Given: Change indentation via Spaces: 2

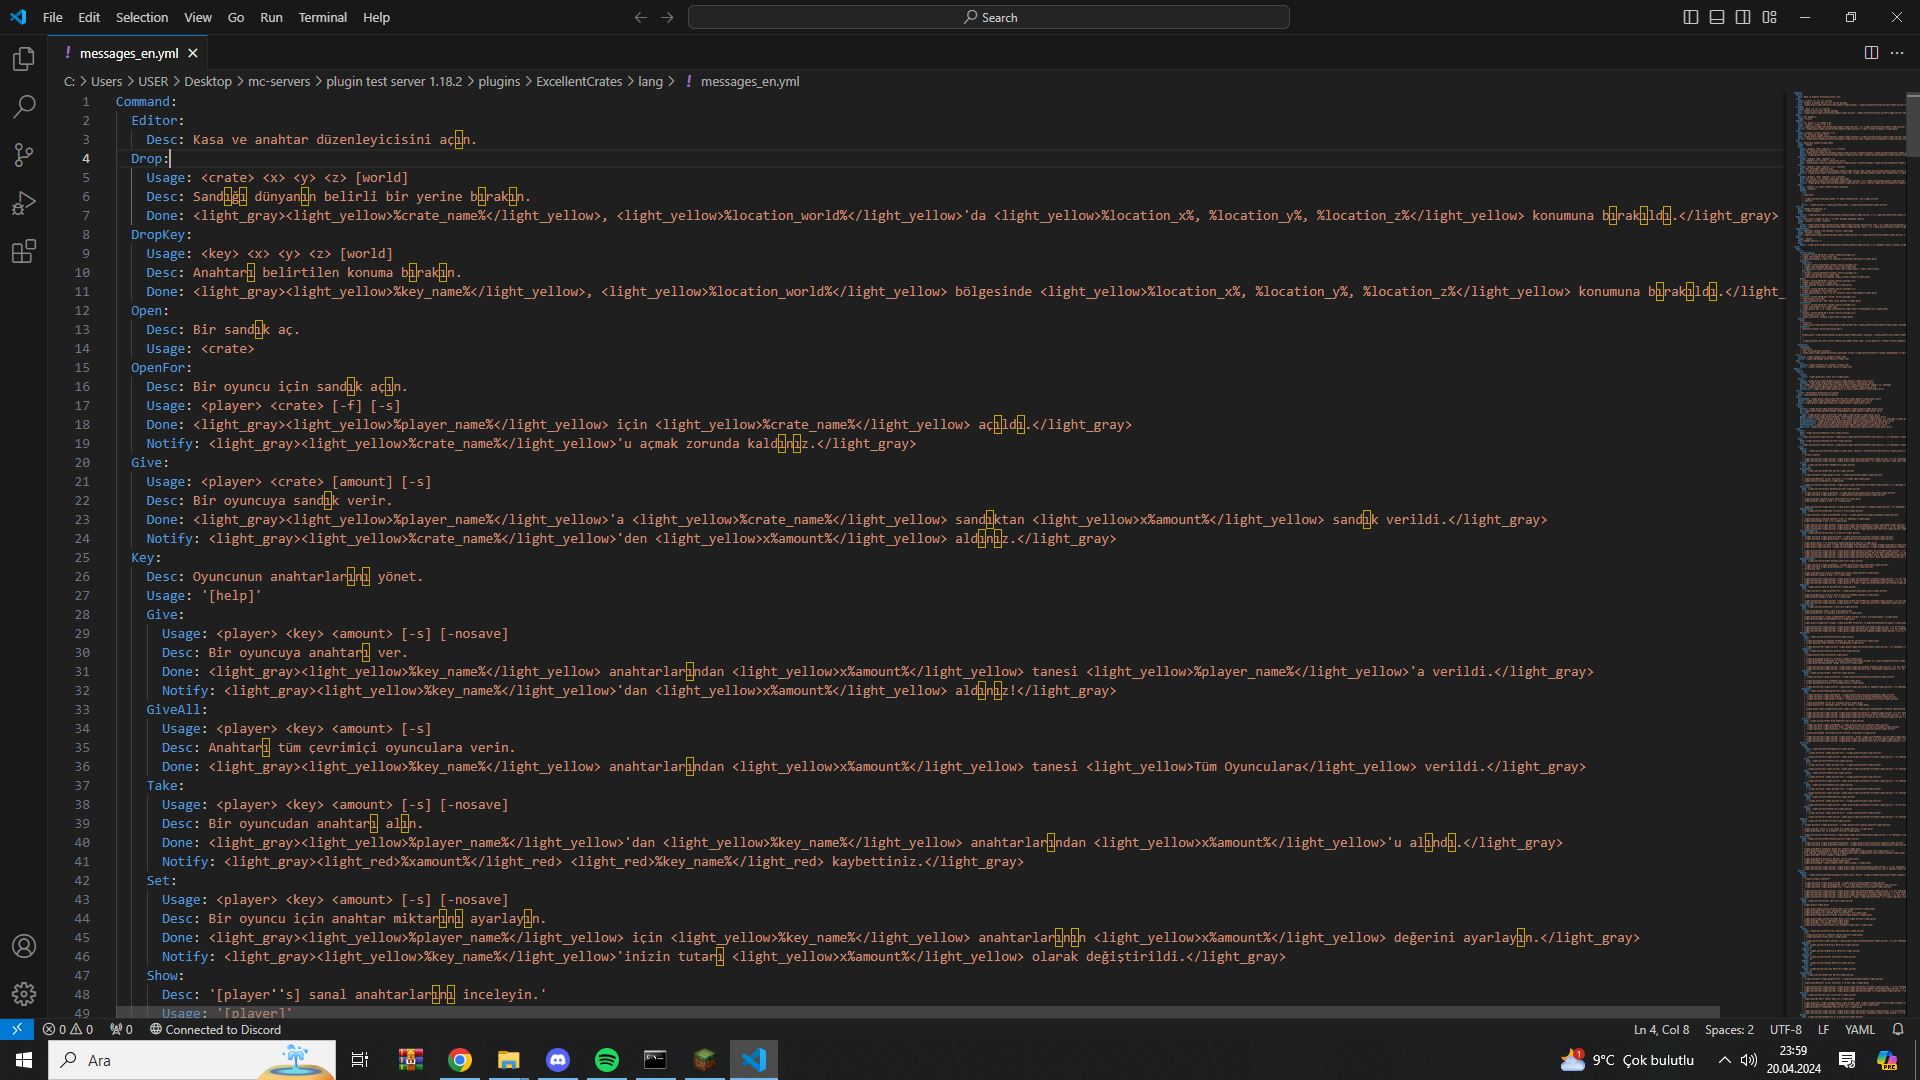Looking at the screenshot, I should coord(1729,1029).
